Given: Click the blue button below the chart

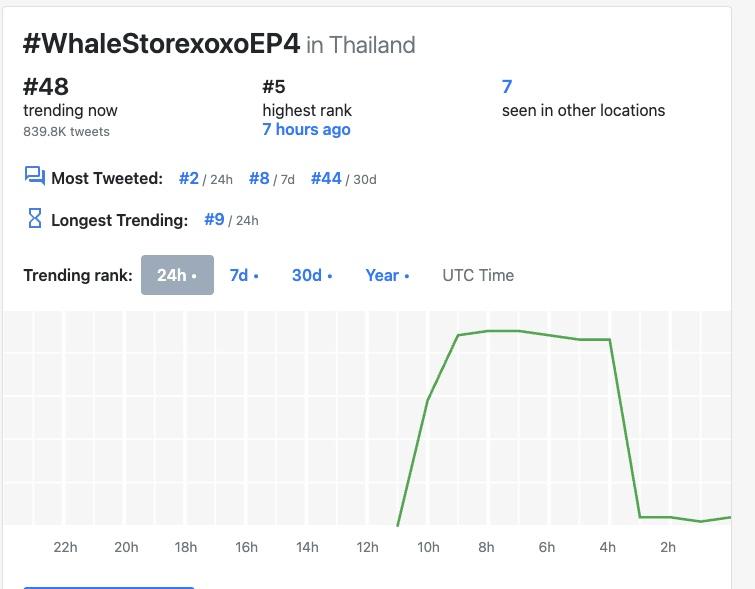Looking at the screenshot, I should 108,586.
